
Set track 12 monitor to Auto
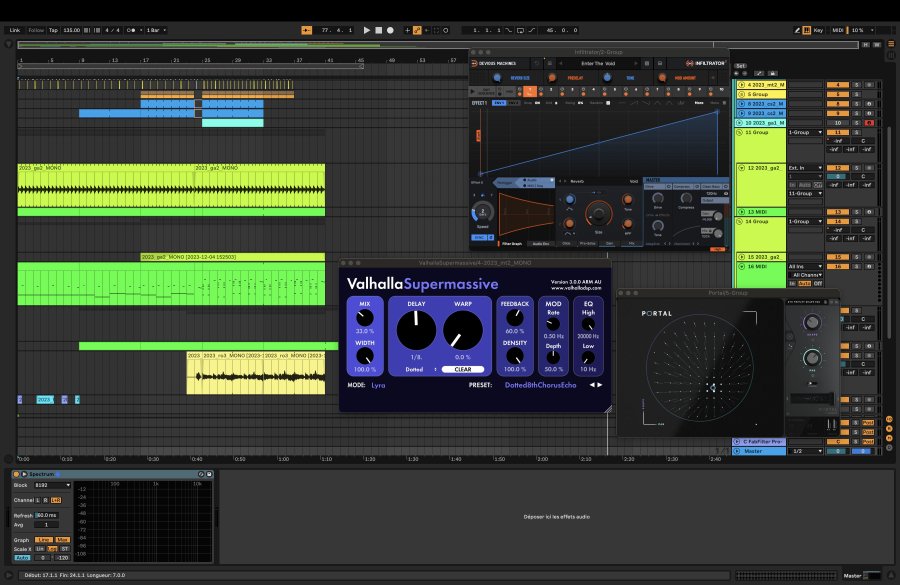pos(805,185)
